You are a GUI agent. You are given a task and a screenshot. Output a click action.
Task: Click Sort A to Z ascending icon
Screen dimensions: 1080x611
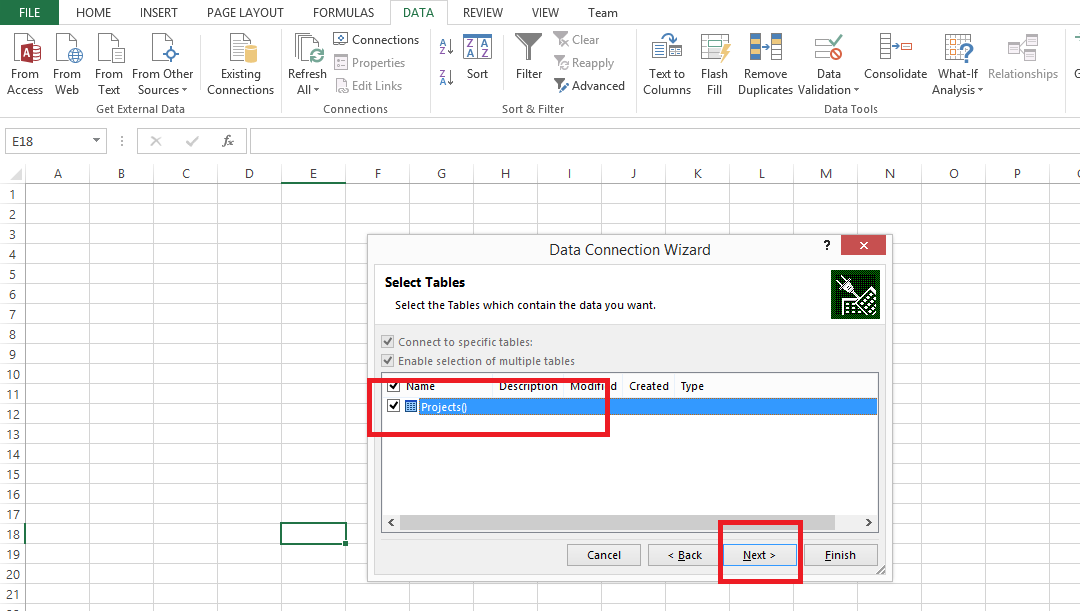click(446, 46)
